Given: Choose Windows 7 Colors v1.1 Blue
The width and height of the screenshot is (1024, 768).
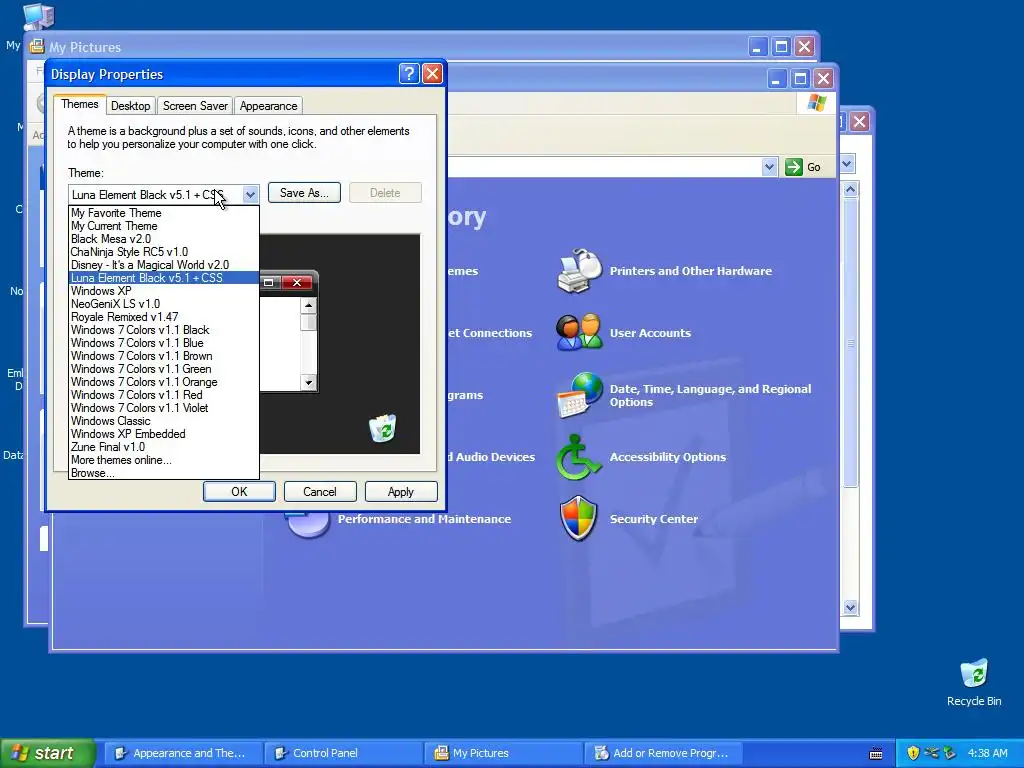Looking at the screenshot, I should [x=164, y=344].
